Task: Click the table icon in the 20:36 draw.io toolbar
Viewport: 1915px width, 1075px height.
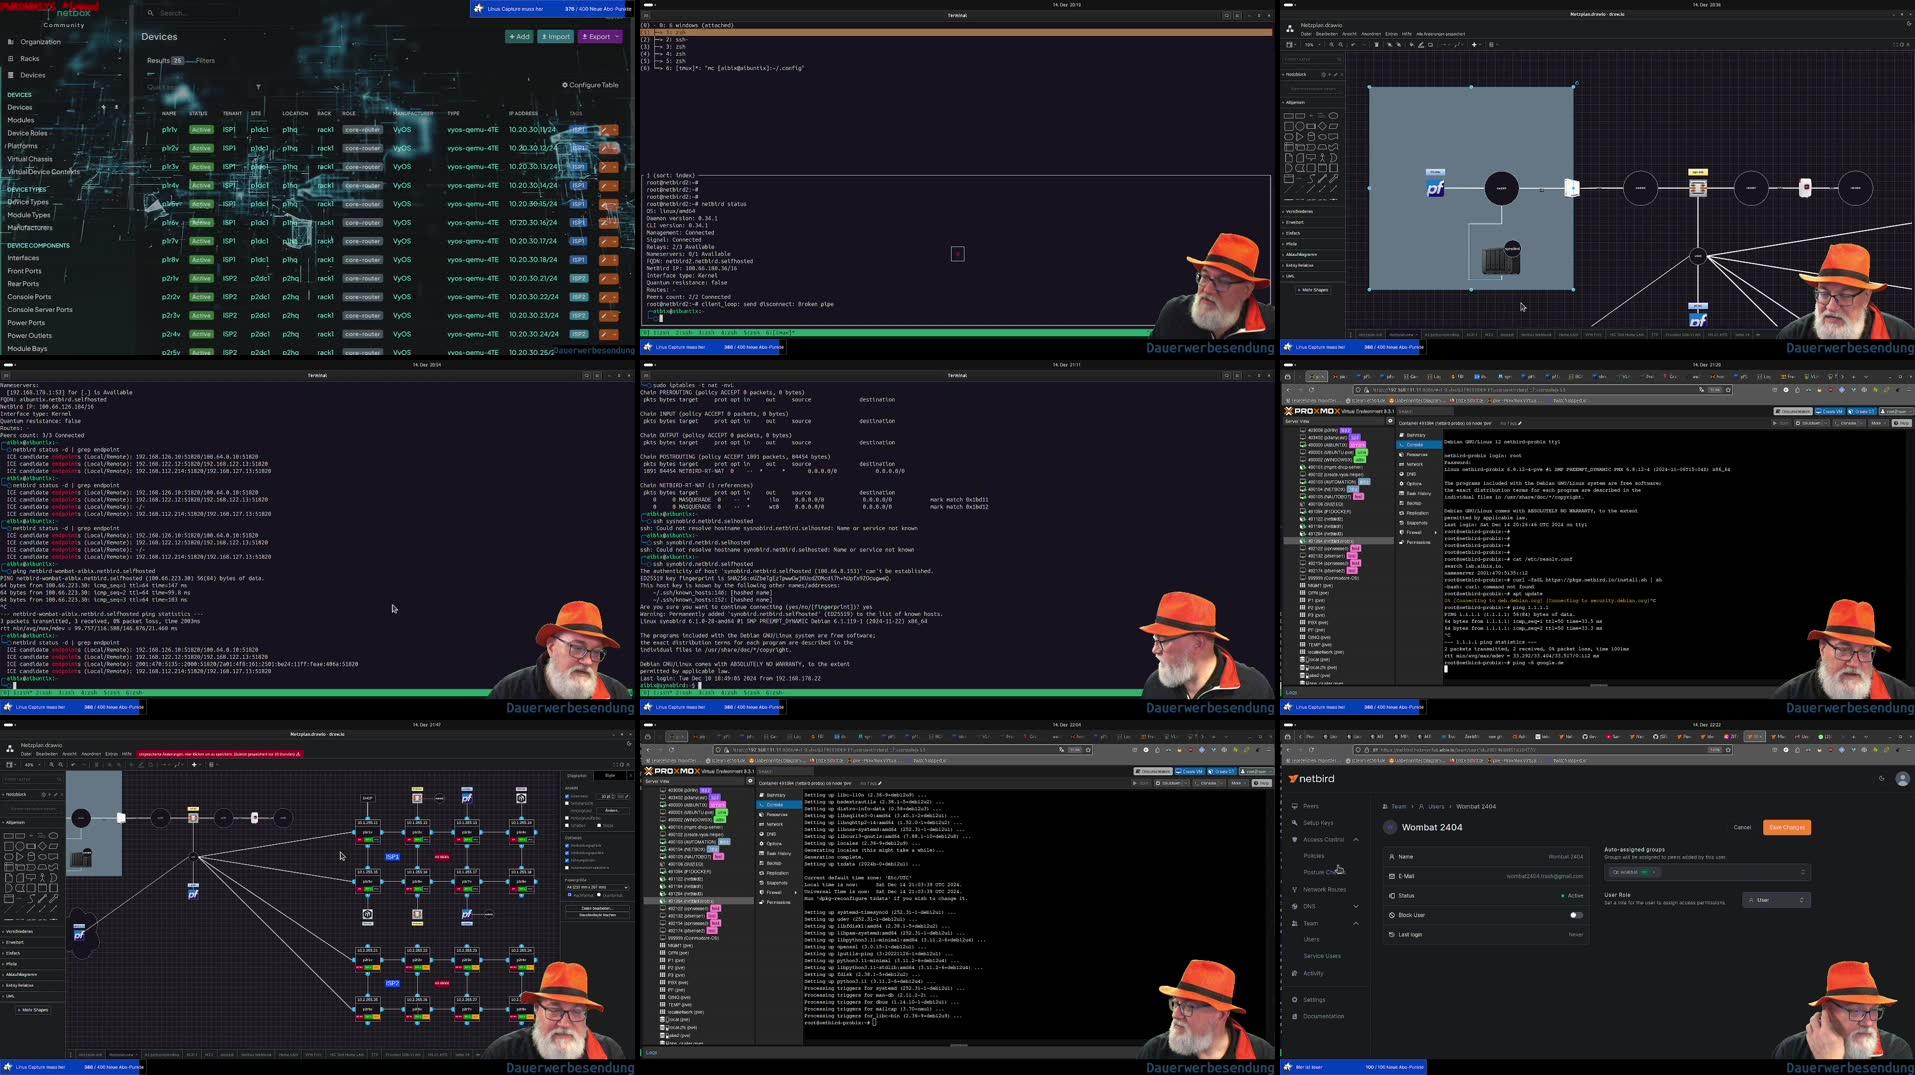Action: click(1491, 45)
